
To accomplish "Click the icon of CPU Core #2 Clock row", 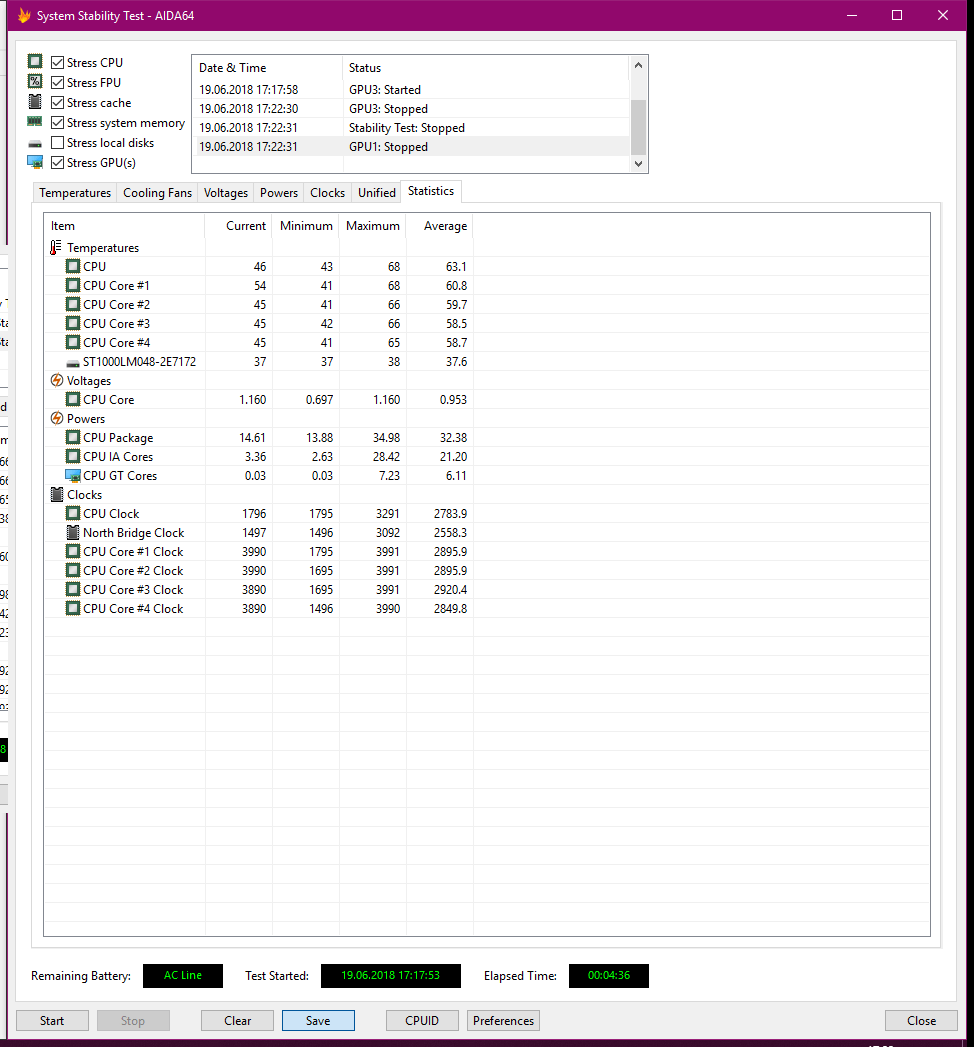I will click(x=73, y=571).
